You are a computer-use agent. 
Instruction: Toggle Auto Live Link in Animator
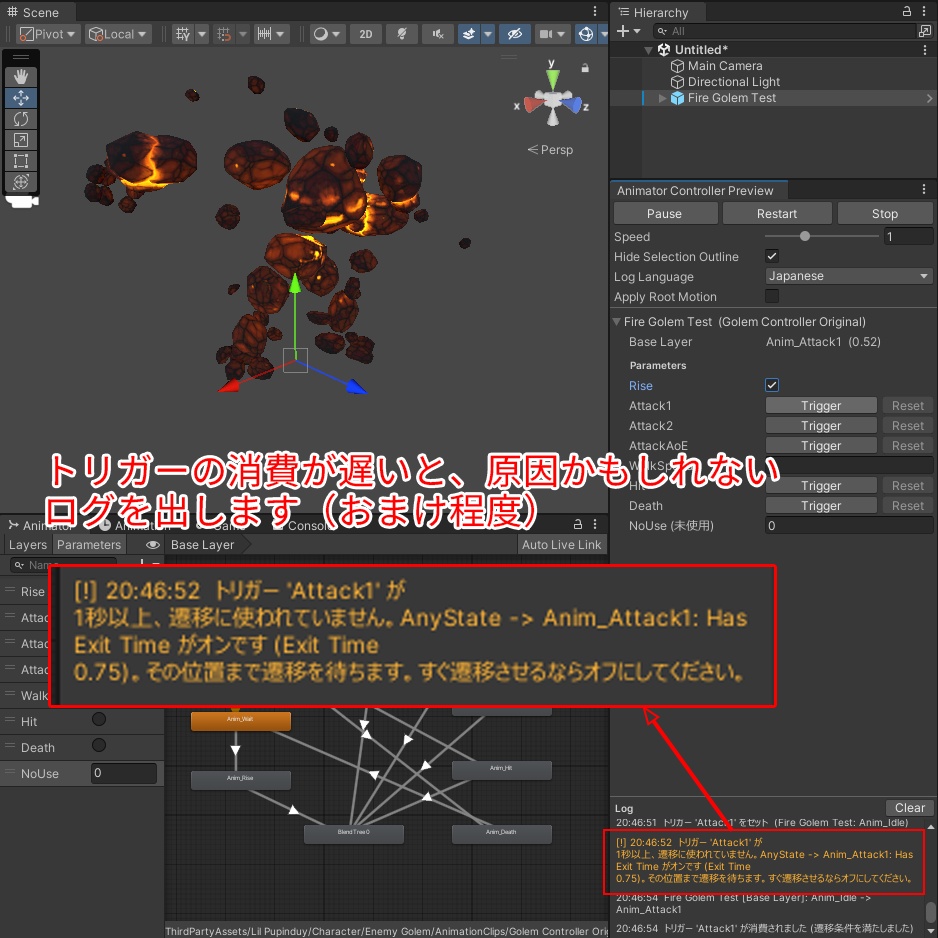coord(561,544)
